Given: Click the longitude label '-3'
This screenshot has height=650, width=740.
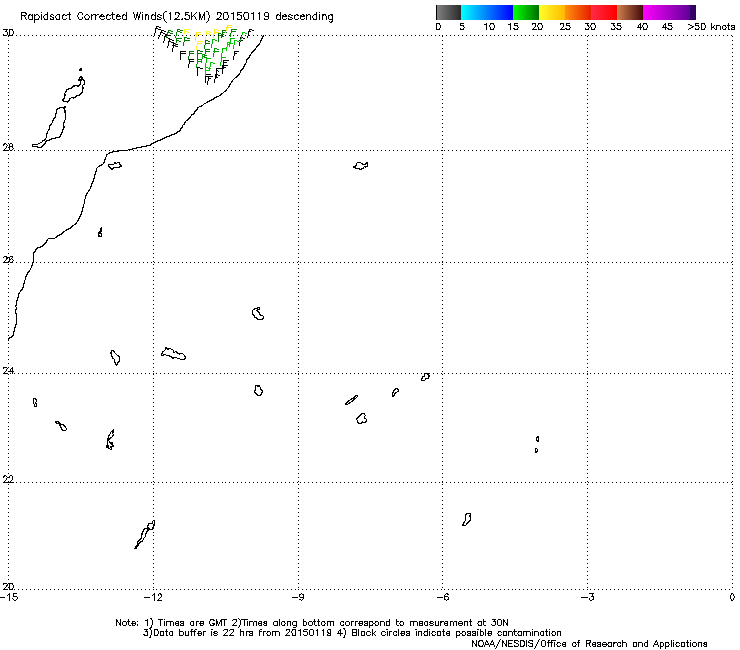Looking at the screenshot, I should click(x=587, y=597).
